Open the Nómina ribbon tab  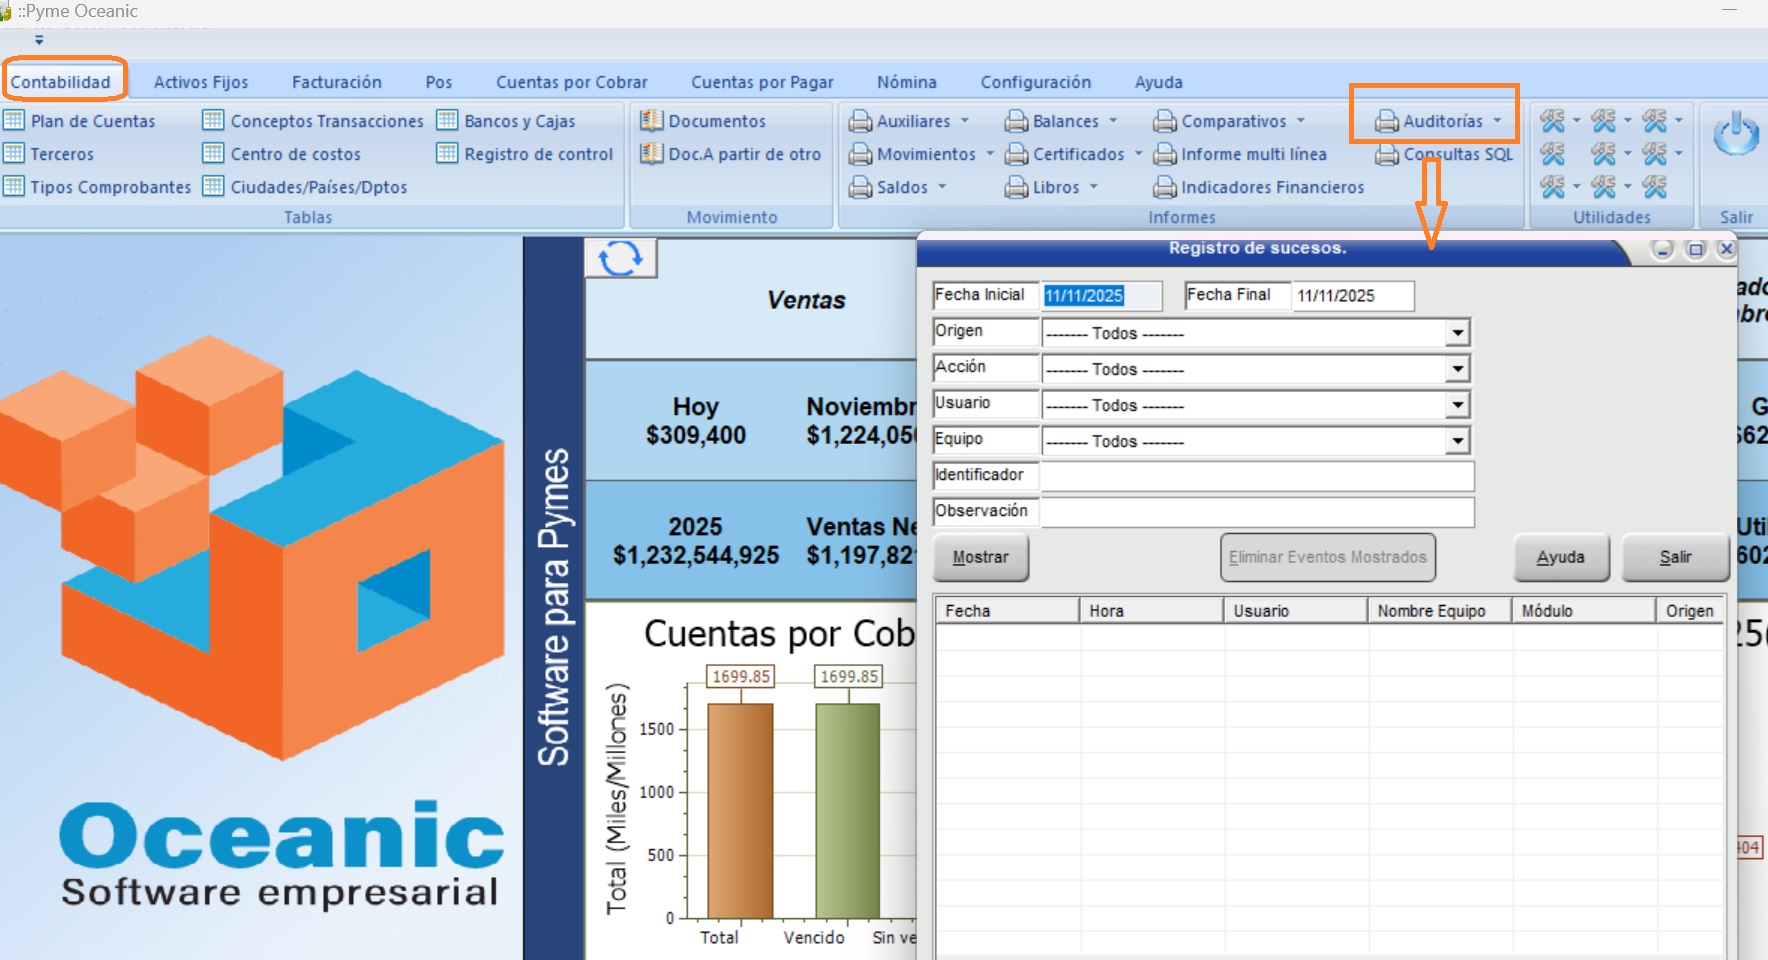point(906,82)
